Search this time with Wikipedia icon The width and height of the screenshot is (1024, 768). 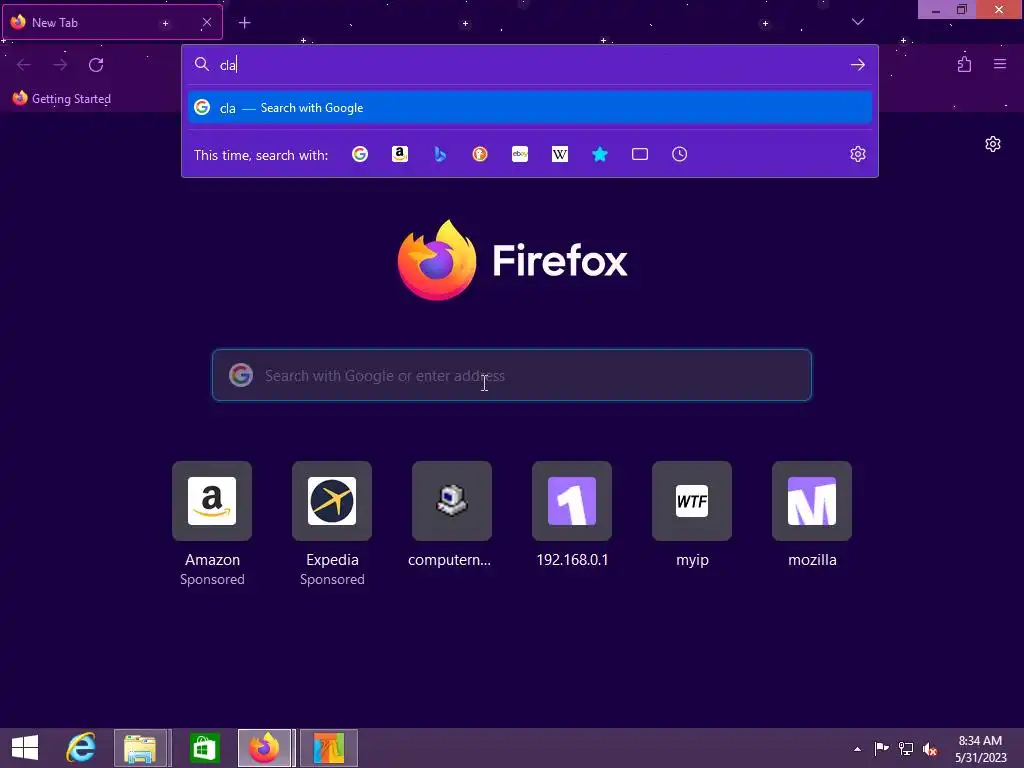(x=560, y=154)
